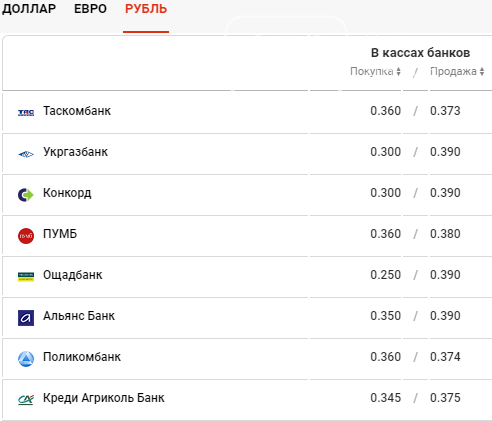Screen dimensions: 492x421
Task: Click the В кассах банков header
Action: pyautogui.click(x=420, y=53)
